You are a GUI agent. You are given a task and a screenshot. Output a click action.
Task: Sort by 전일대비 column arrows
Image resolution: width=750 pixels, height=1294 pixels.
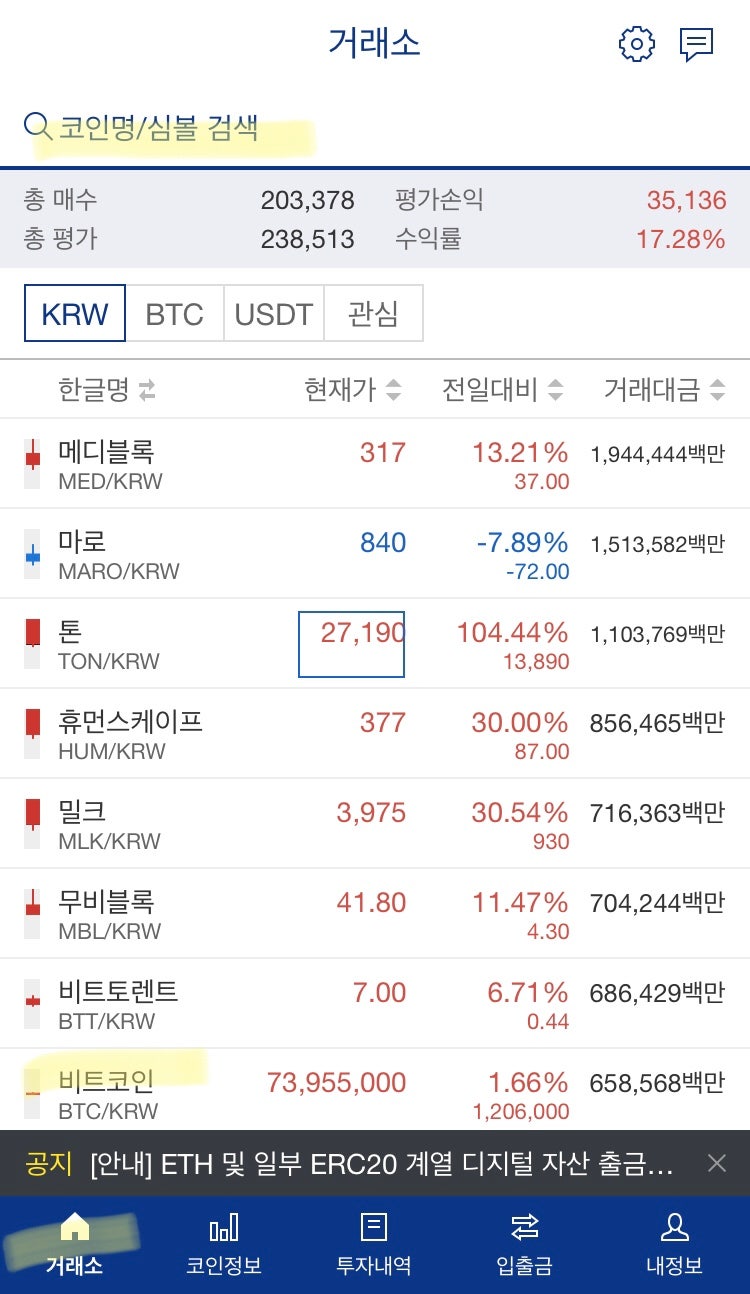555,390
